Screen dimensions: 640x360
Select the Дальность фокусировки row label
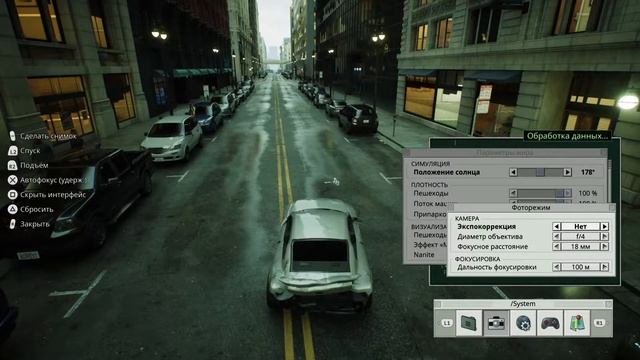coord(497,267)
